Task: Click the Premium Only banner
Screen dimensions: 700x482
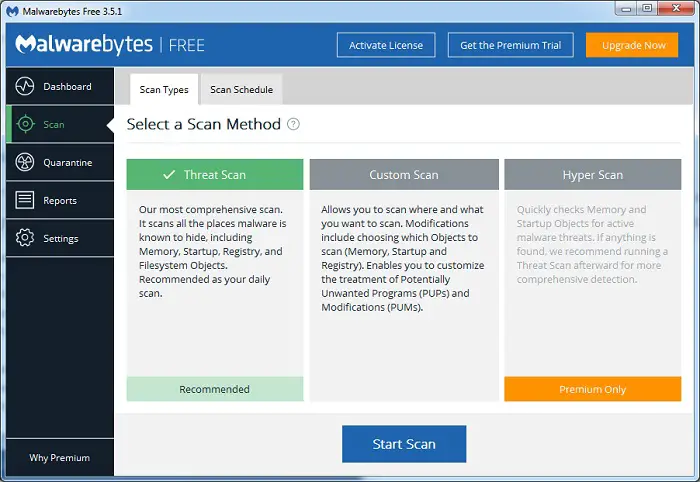Action: (593, 389)
